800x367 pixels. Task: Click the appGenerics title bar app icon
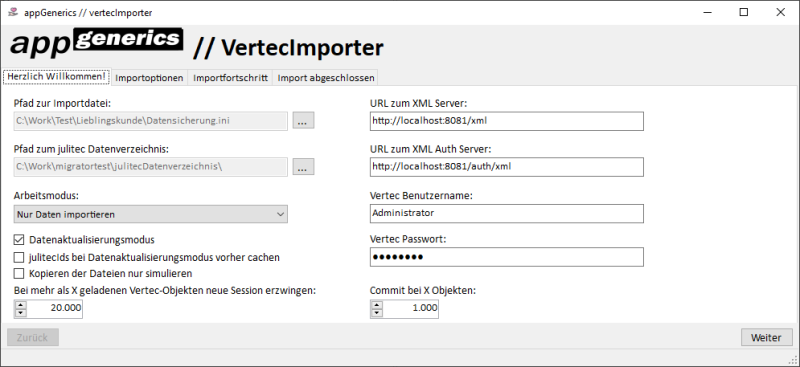(x=13, y=12)
